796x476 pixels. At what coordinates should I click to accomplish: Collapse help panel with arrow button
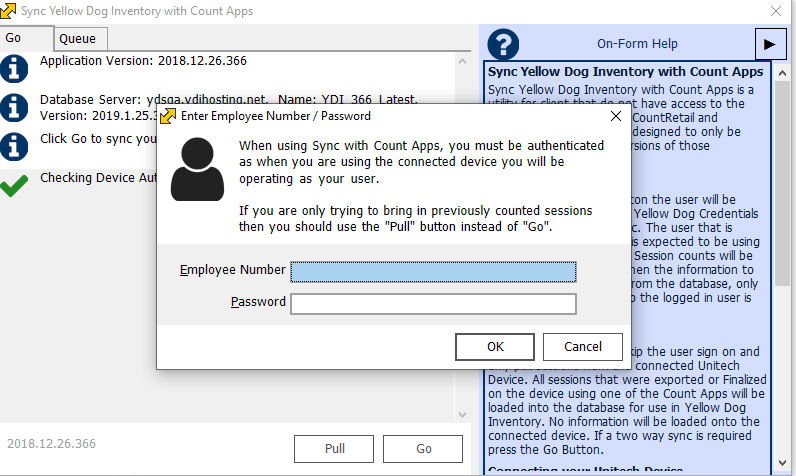coord(769,44)
